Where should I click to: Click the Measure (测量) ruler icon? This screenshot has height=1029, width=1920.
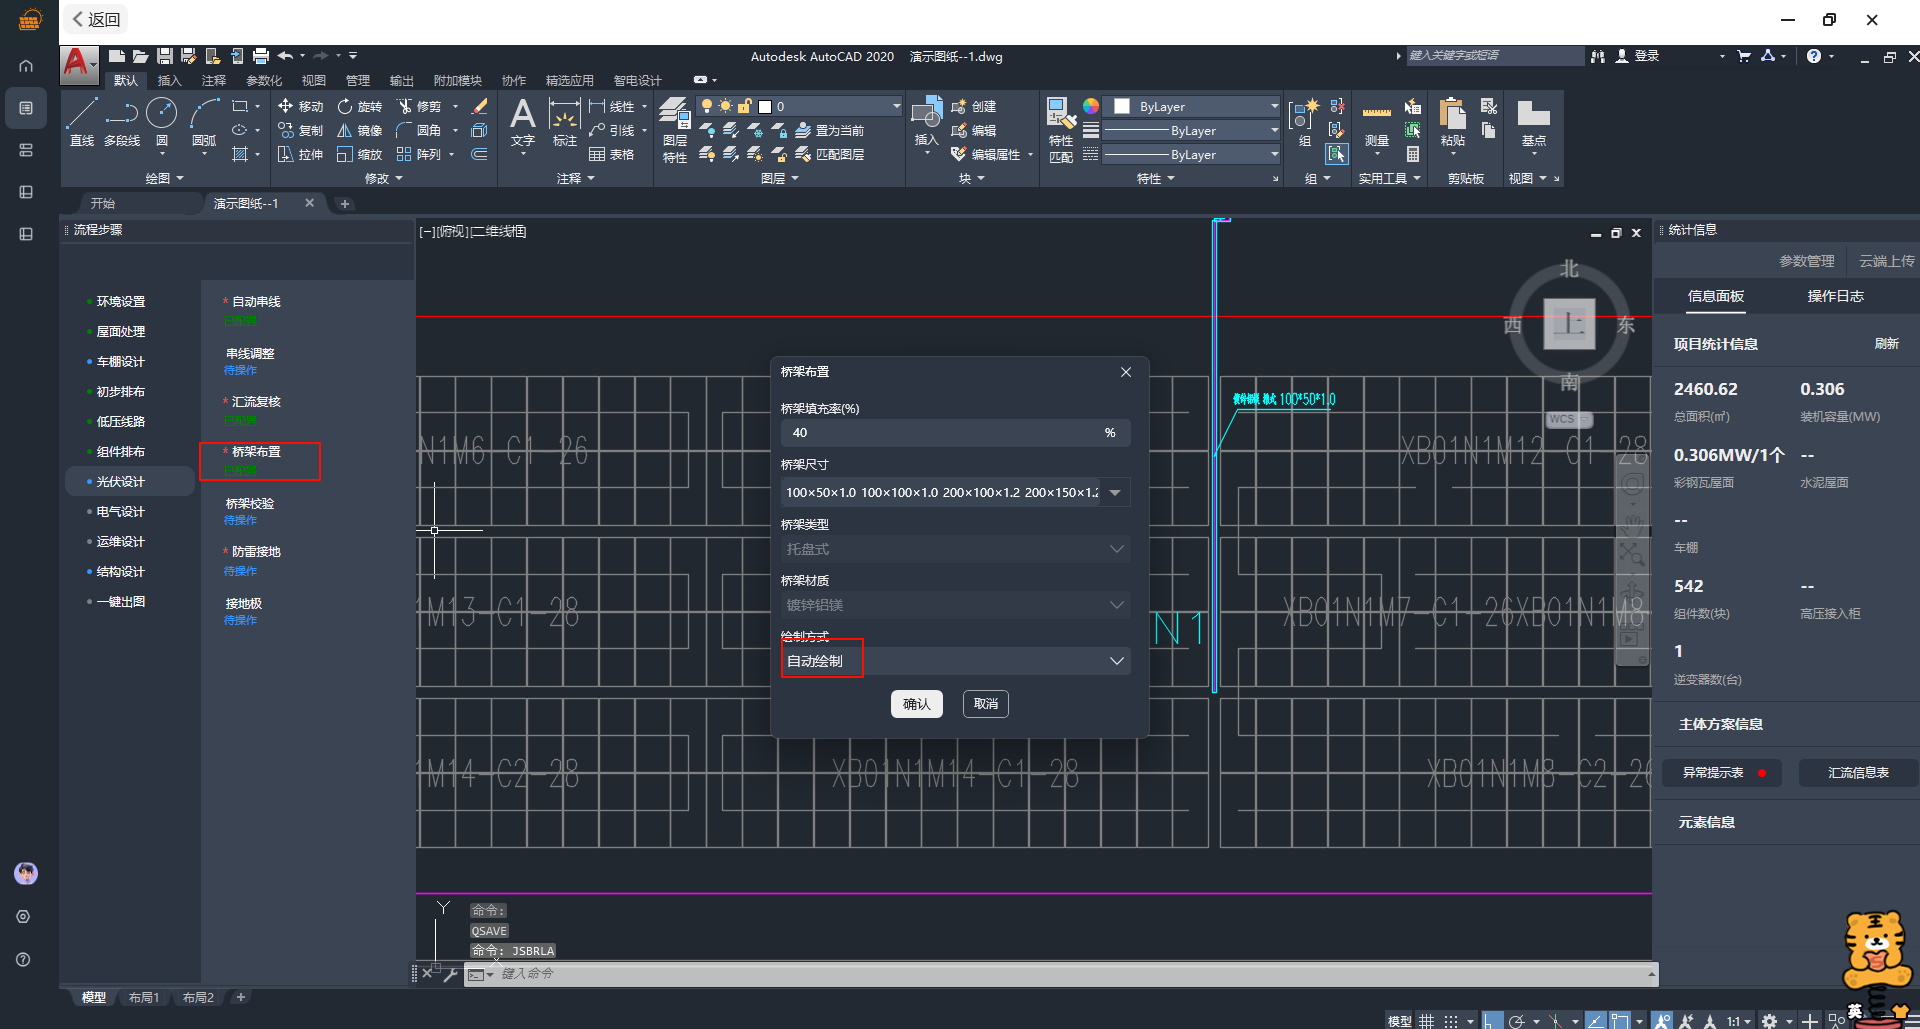(x=1376, y=115)
